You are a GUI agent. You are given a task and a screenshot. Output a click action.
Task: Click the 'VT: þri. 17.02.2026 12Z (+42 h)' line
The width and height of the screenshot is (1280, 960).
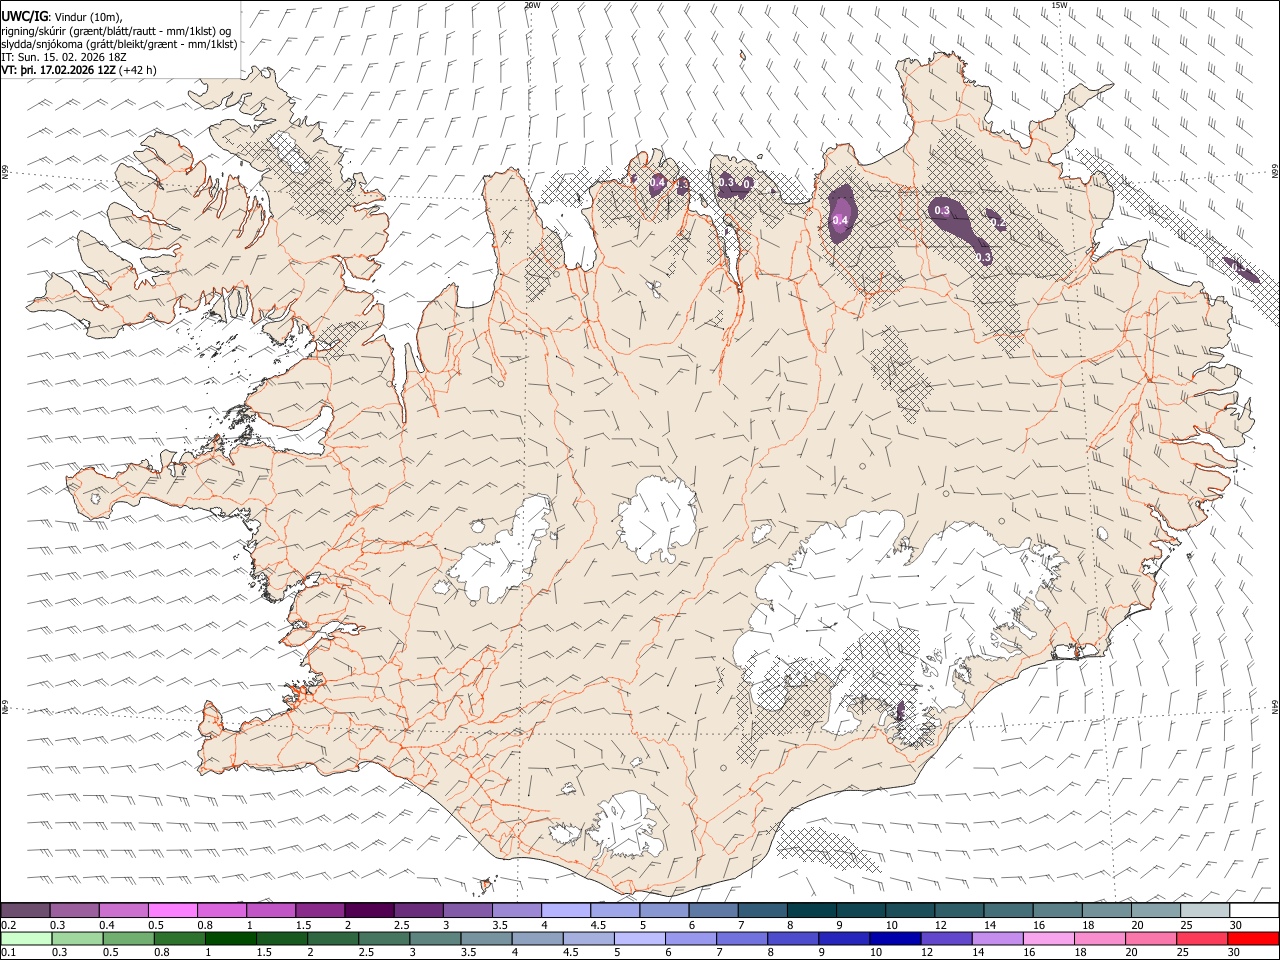[79, 71]
